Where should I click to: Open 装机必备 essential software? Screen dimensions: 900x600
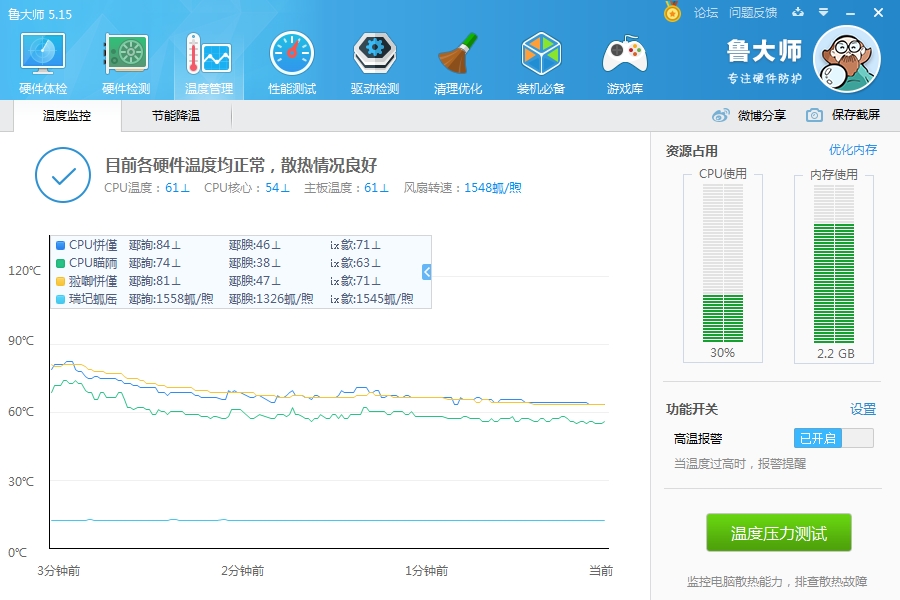(541, 64)
